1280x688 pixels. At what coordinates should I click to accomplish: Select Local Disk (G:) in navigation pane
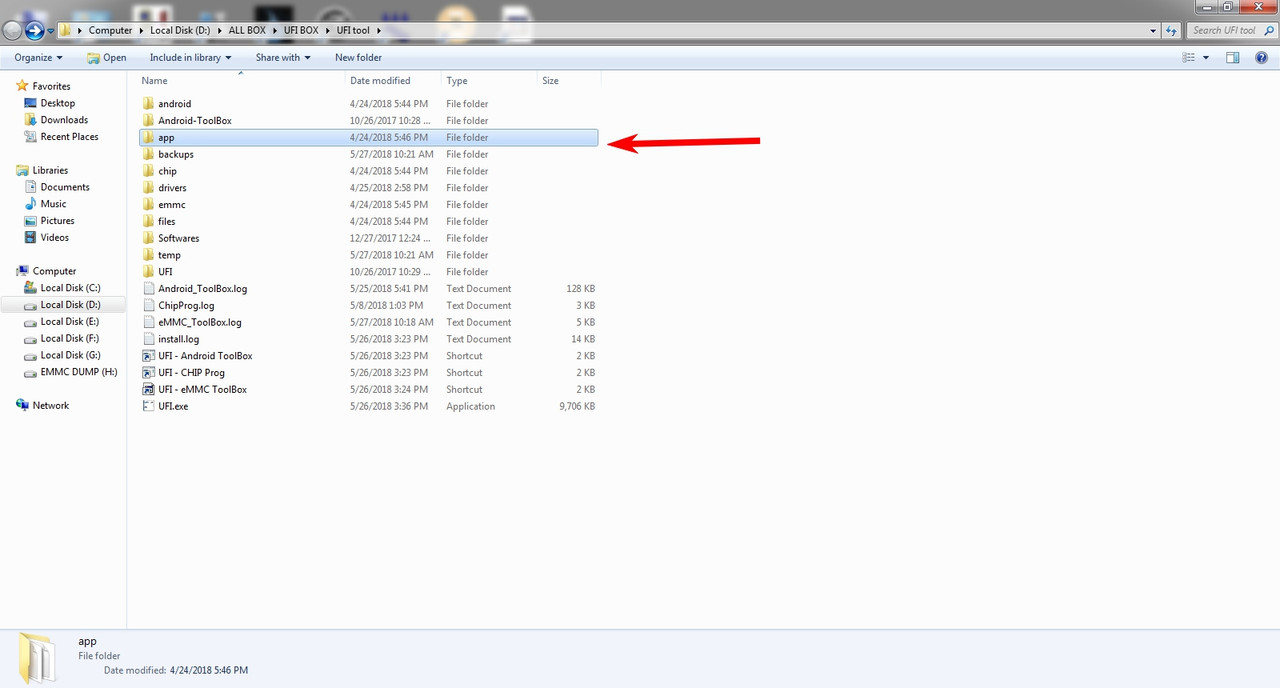[x=70, y=355]
